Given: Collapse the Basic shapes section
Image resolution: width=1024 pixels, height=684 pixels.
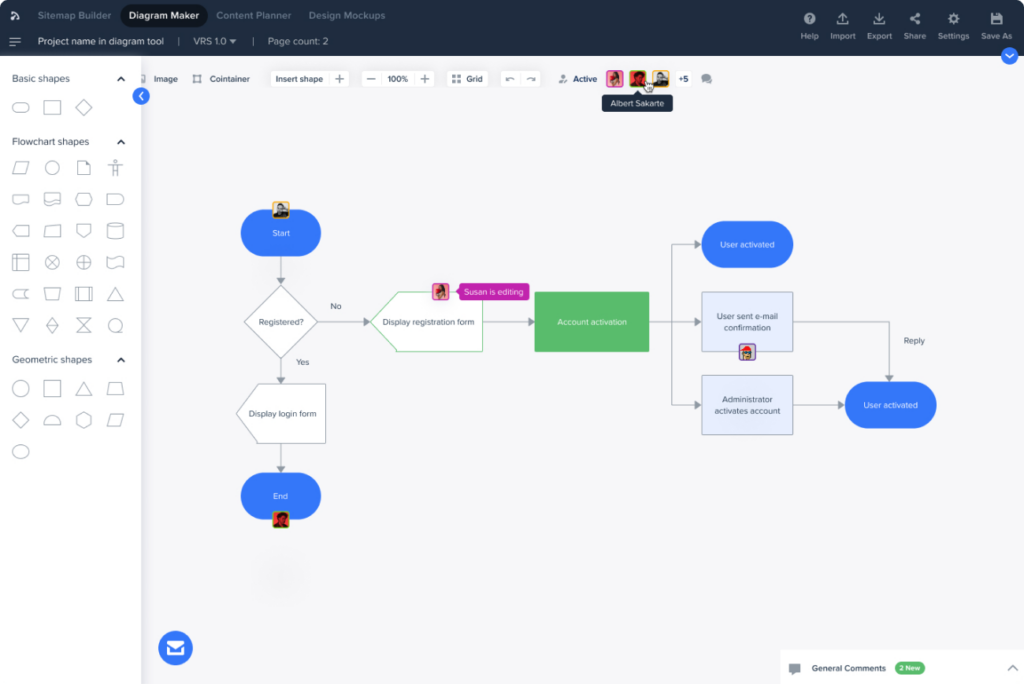Looking at the screenshot, I should click(x=121, y=78).
